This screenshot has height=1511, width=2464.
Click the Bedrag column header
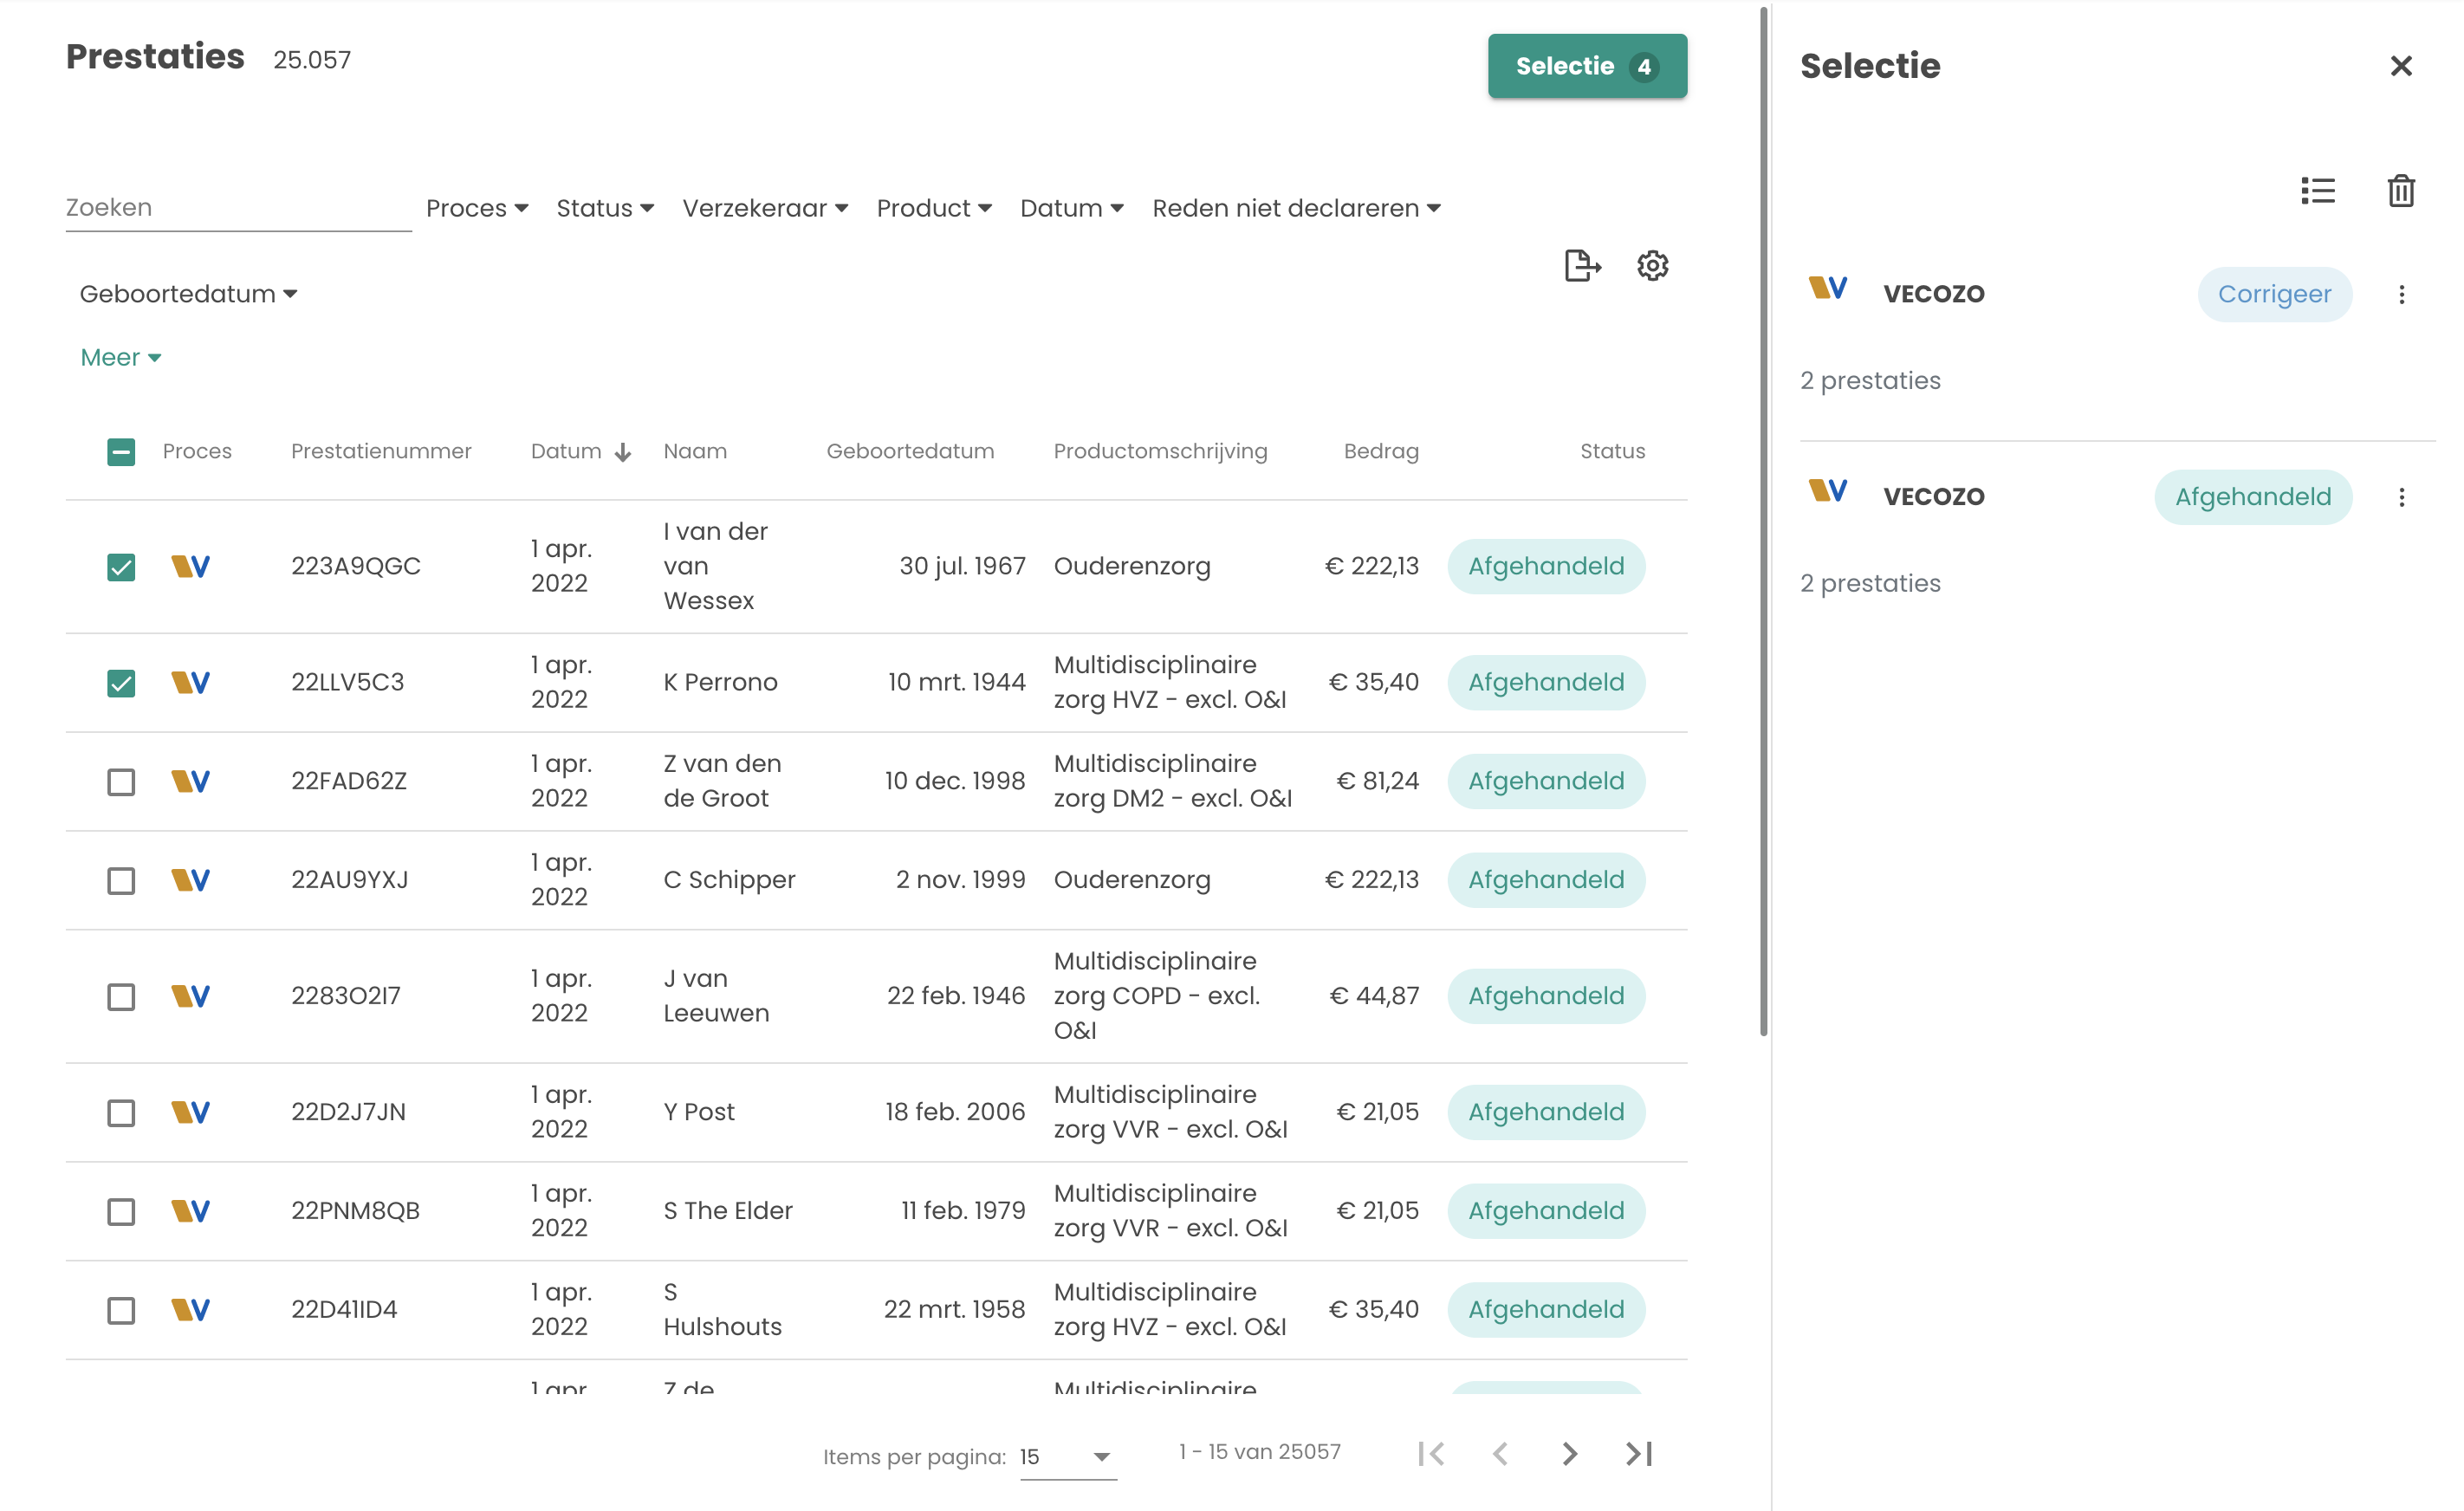(1380, 452)
